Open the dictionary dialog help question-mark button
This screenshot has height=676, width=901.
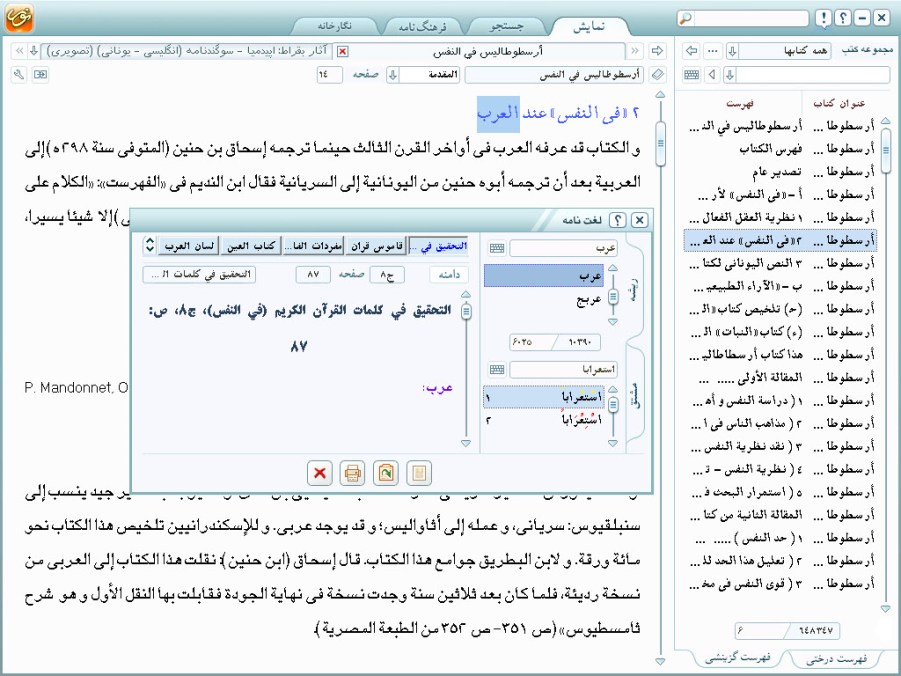click(618, 220)
